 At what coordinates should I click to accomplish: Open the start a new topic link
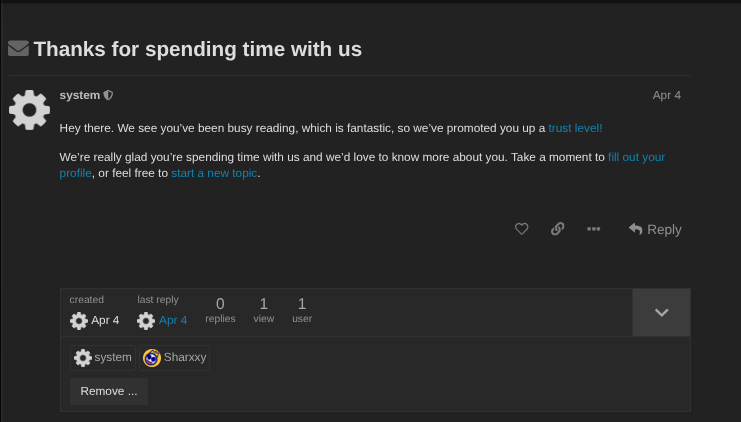coord(214,173)
